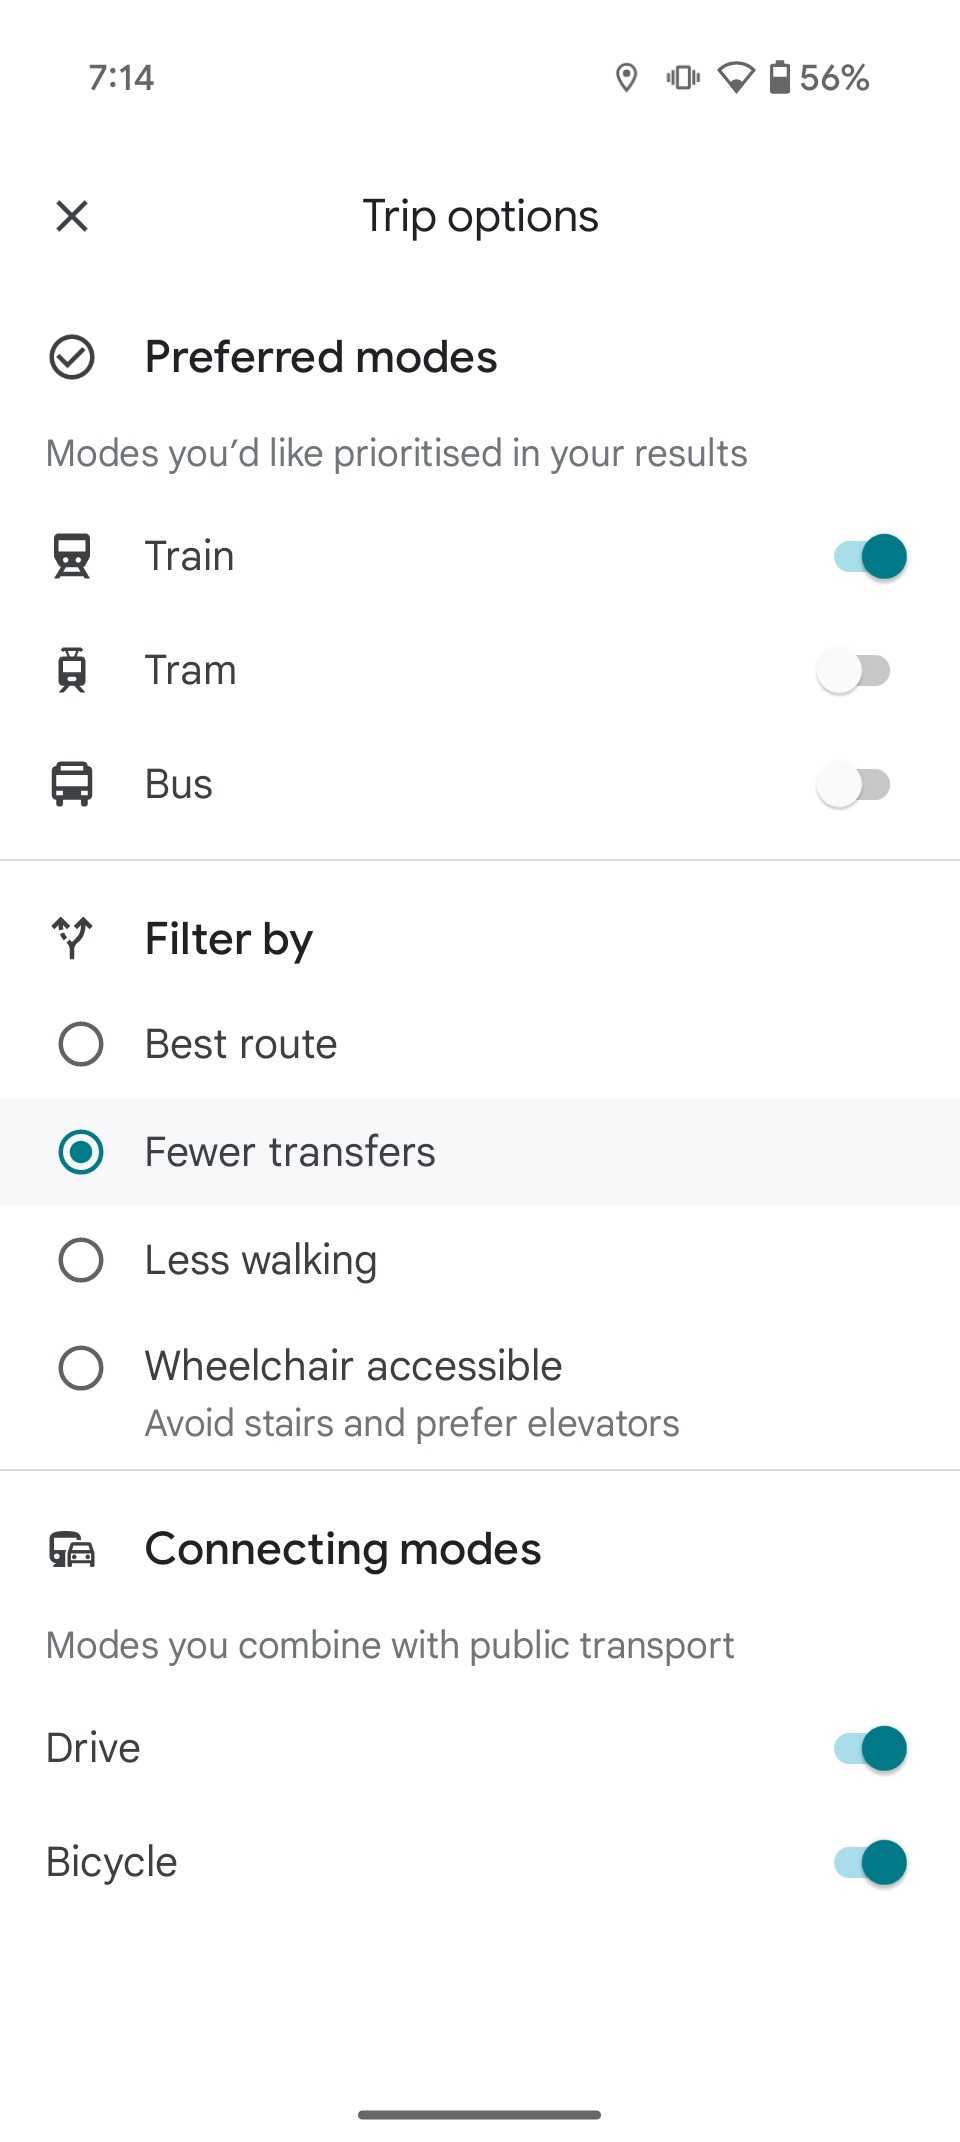Select Less walking filter

tap(480, 1260)
